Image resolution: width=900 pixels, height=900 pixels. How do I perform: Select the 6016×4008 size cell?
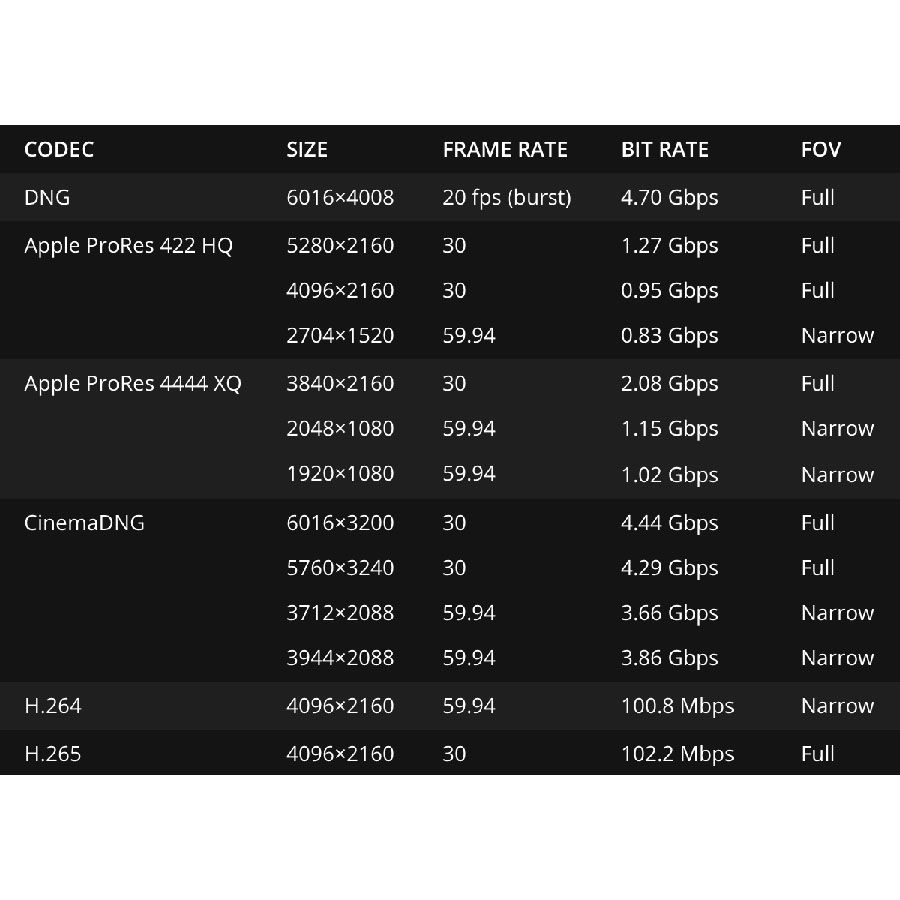[x=340, y=198]
